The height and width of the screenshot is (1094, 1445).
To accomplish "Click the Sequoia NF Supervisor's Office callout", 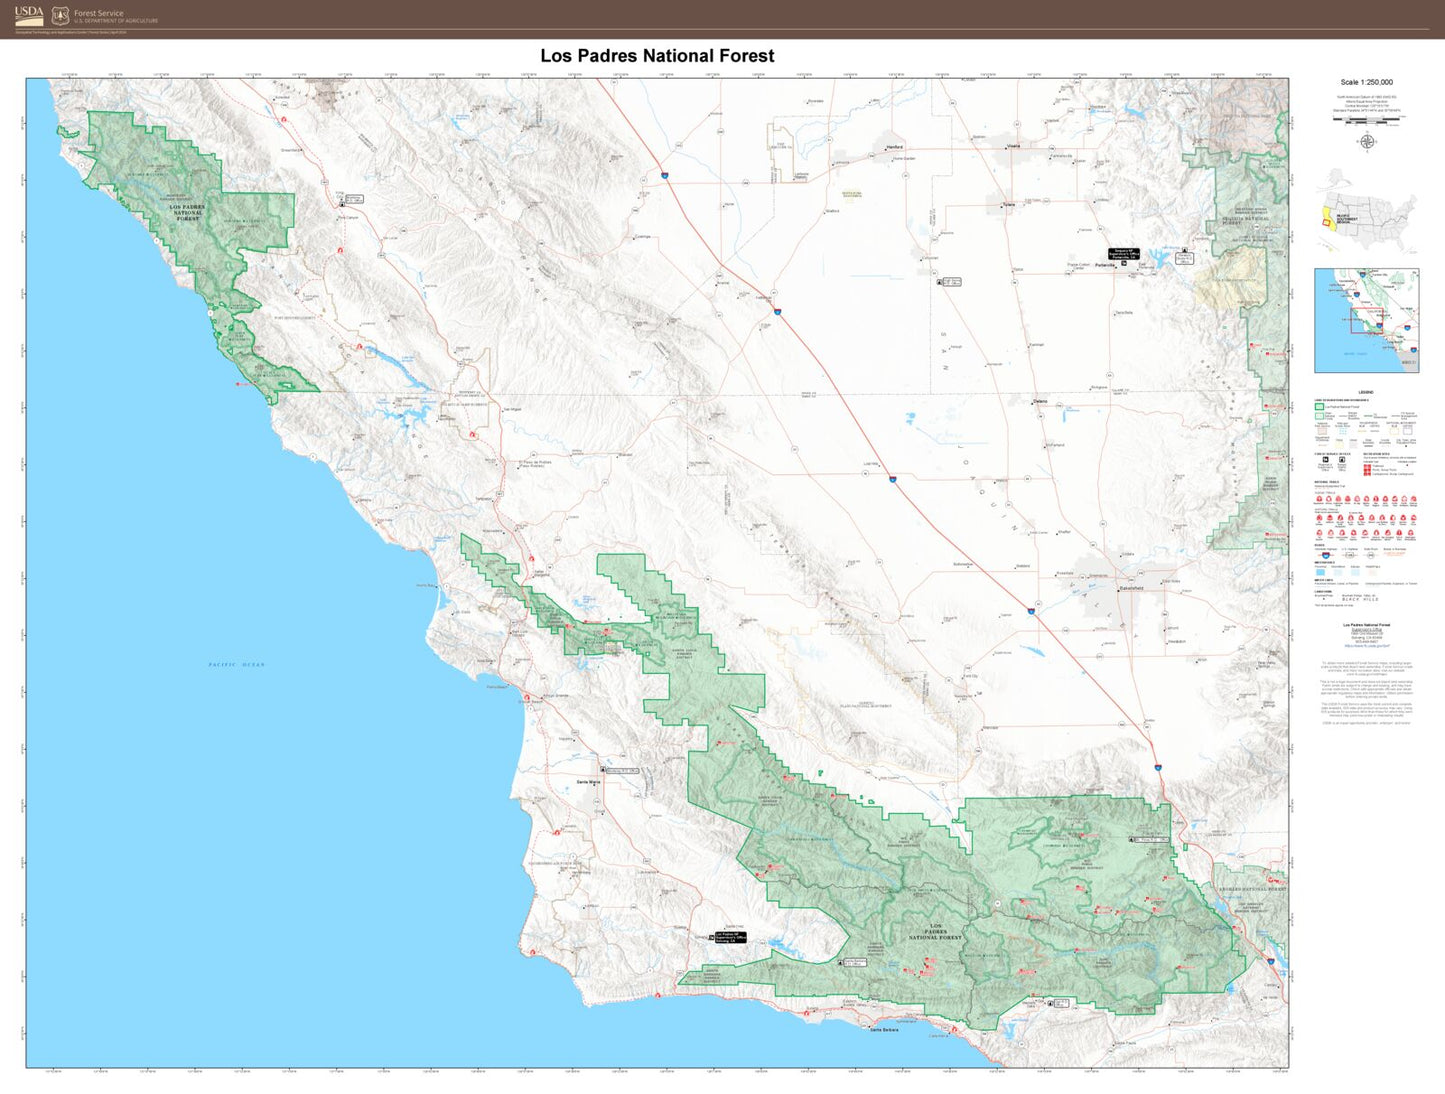I will coord(1124,255).
